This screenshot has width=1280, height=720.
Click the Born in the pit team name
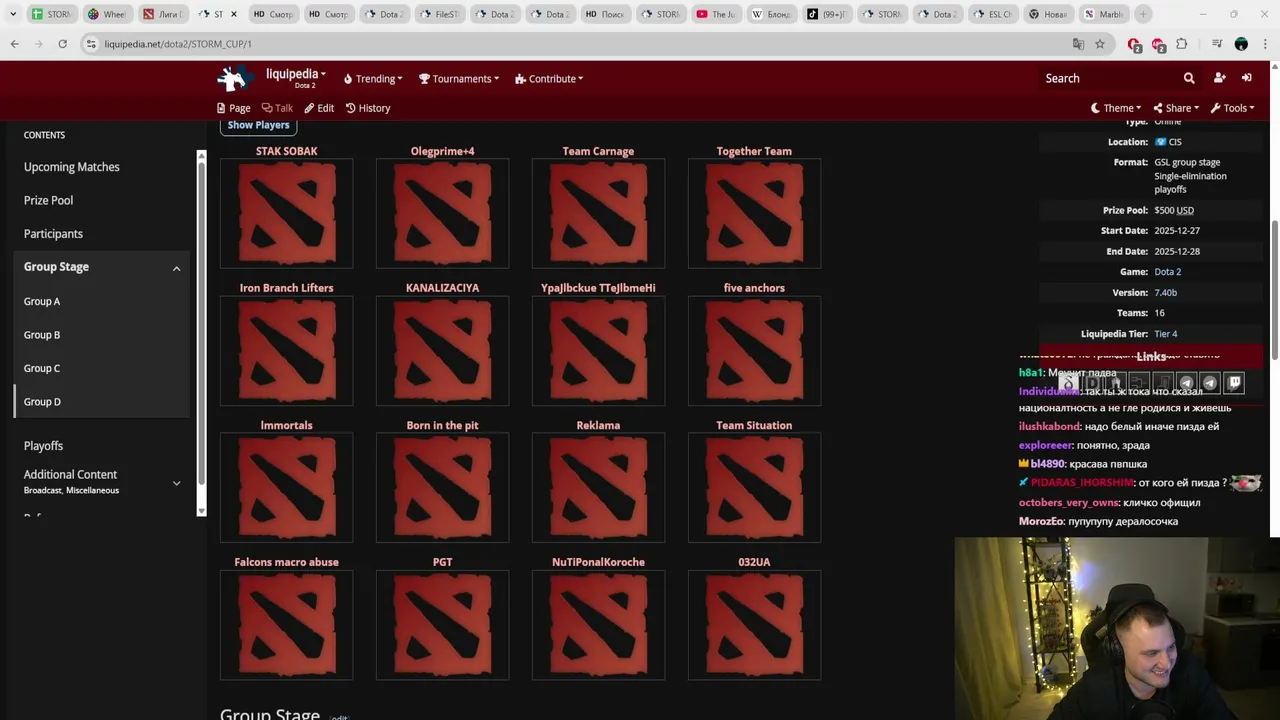coord(442,425)
